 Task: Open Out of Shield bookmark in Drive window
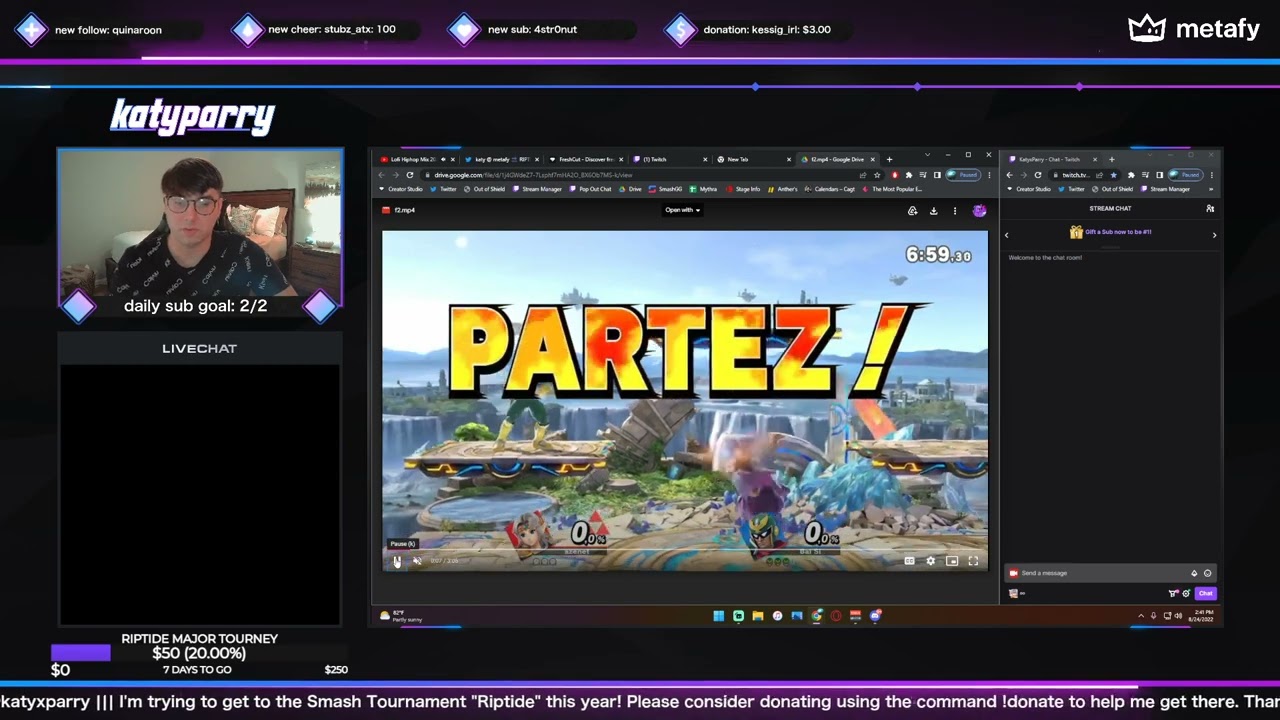point(485,189)
